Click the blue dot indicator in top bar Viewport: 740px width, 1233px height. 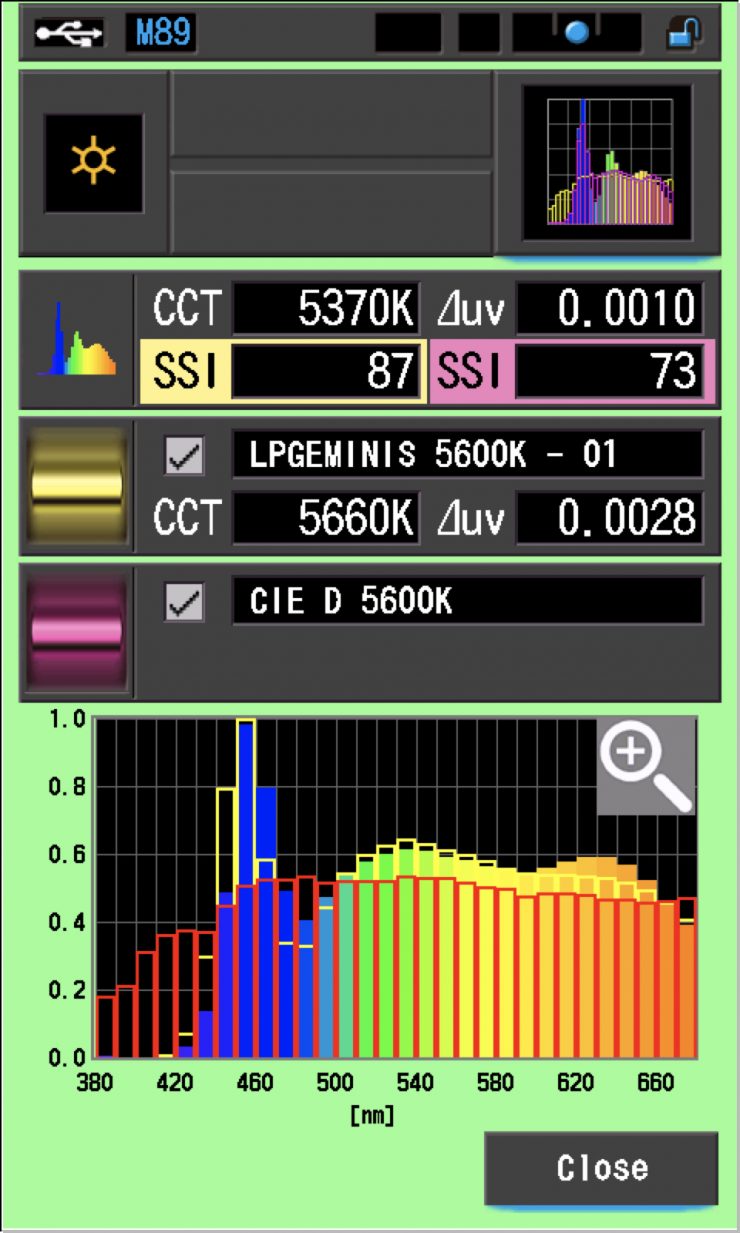(x=577, y=34)
